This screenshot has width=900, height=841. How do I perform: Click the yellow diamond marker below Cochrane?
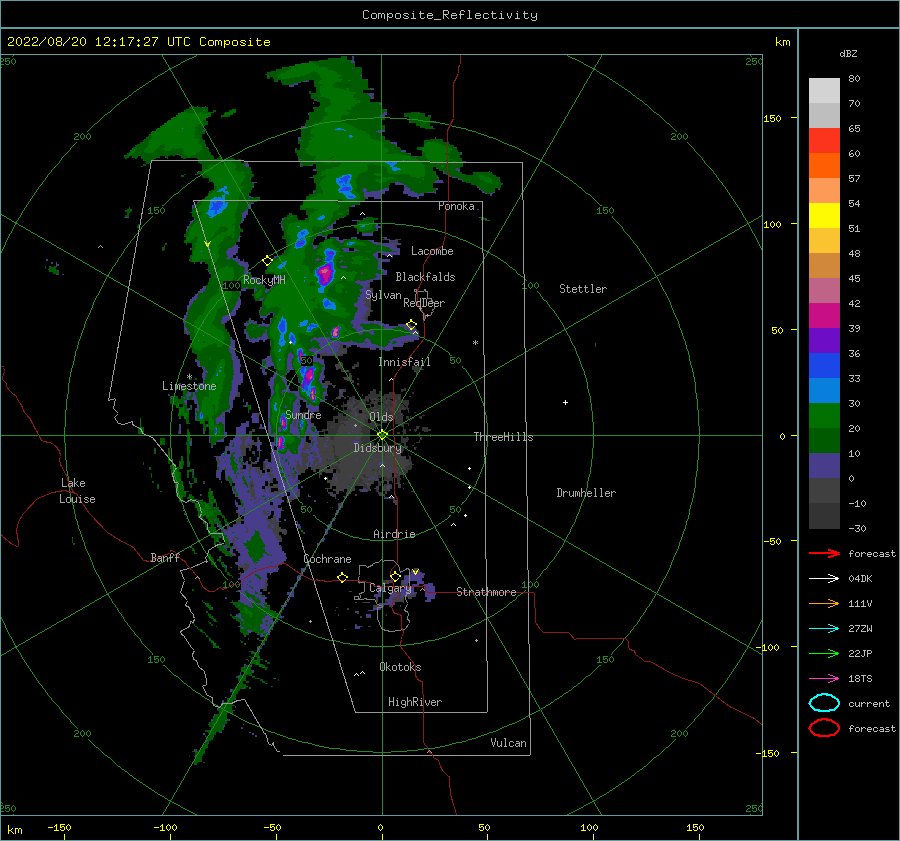pyautogui.click(x=343, y=578)
